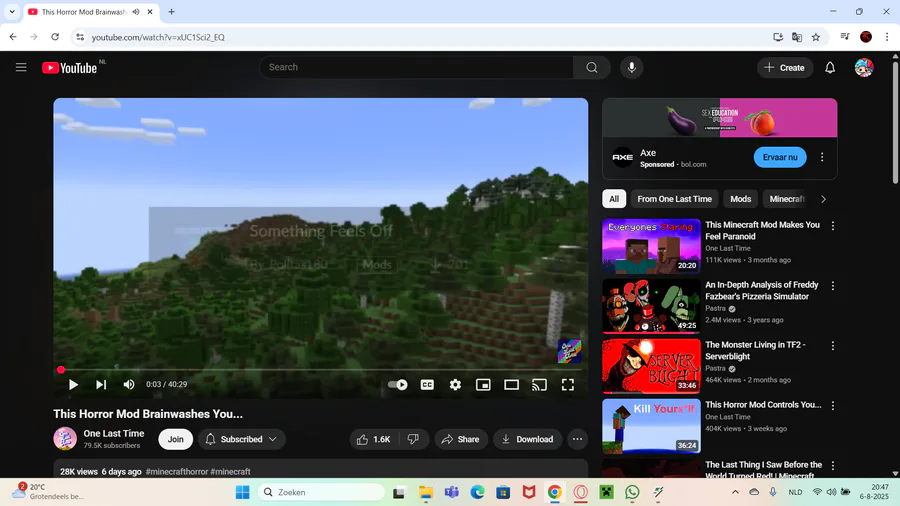Viewport: 900px width, 506px height.
Task: Skip to the next video
Action: click(x=101, y=384)
